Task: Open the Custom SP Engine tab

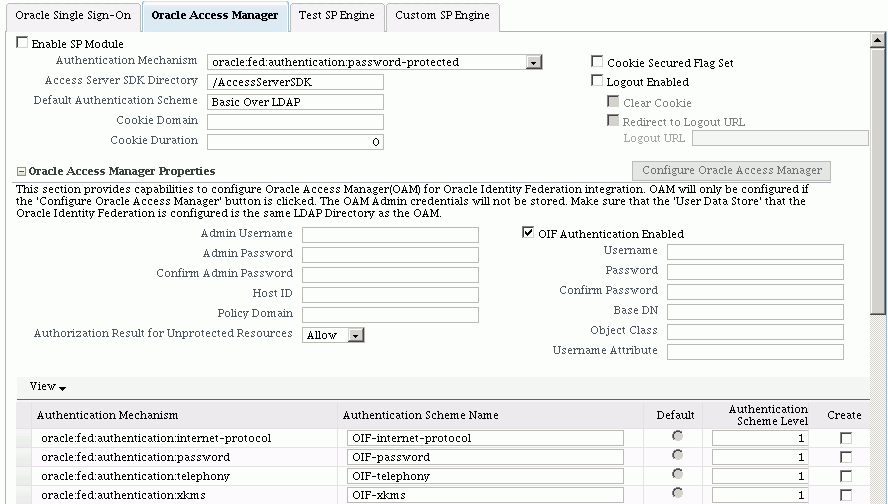Action: [442, 16]
